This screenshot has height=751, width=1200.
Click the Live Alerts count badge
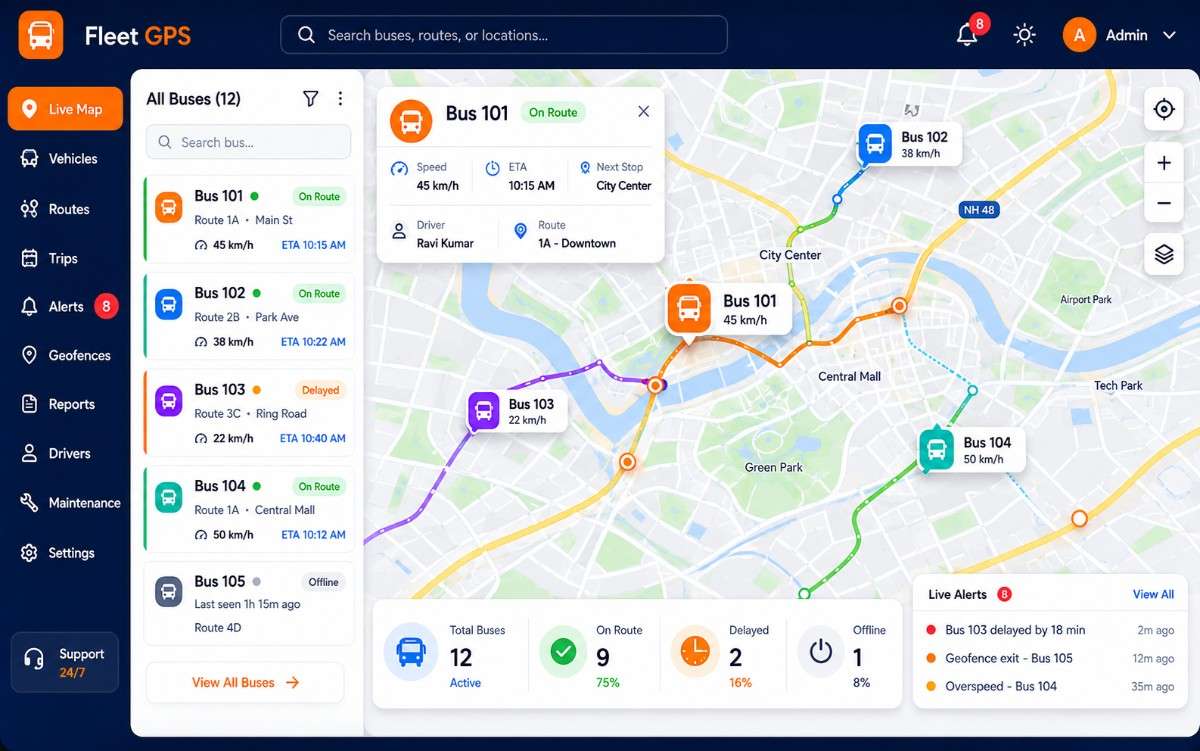(x=1004, y=594)
